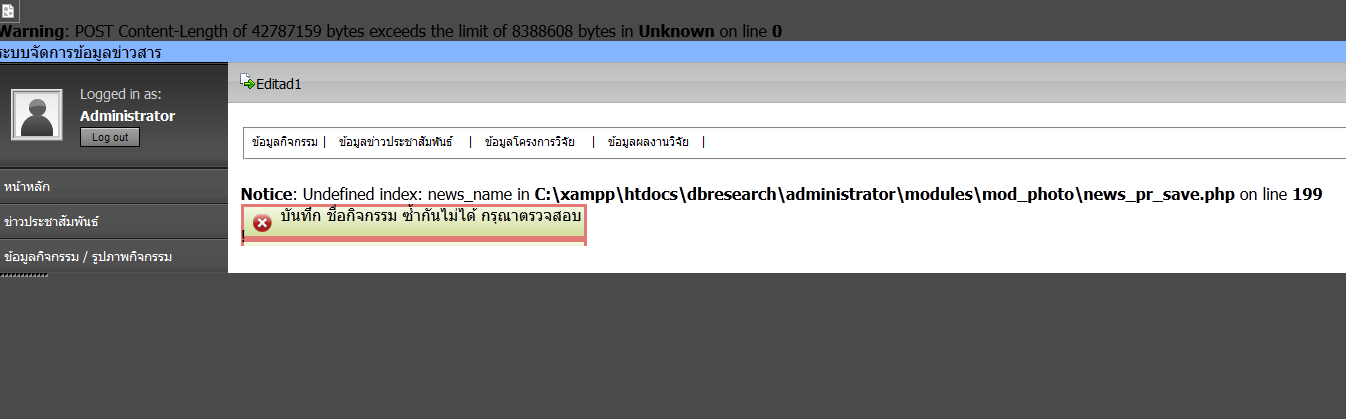Click the news_pr_save.php file path text
1346x419 pixels.
pyautogui.click(x=885, y=194)
